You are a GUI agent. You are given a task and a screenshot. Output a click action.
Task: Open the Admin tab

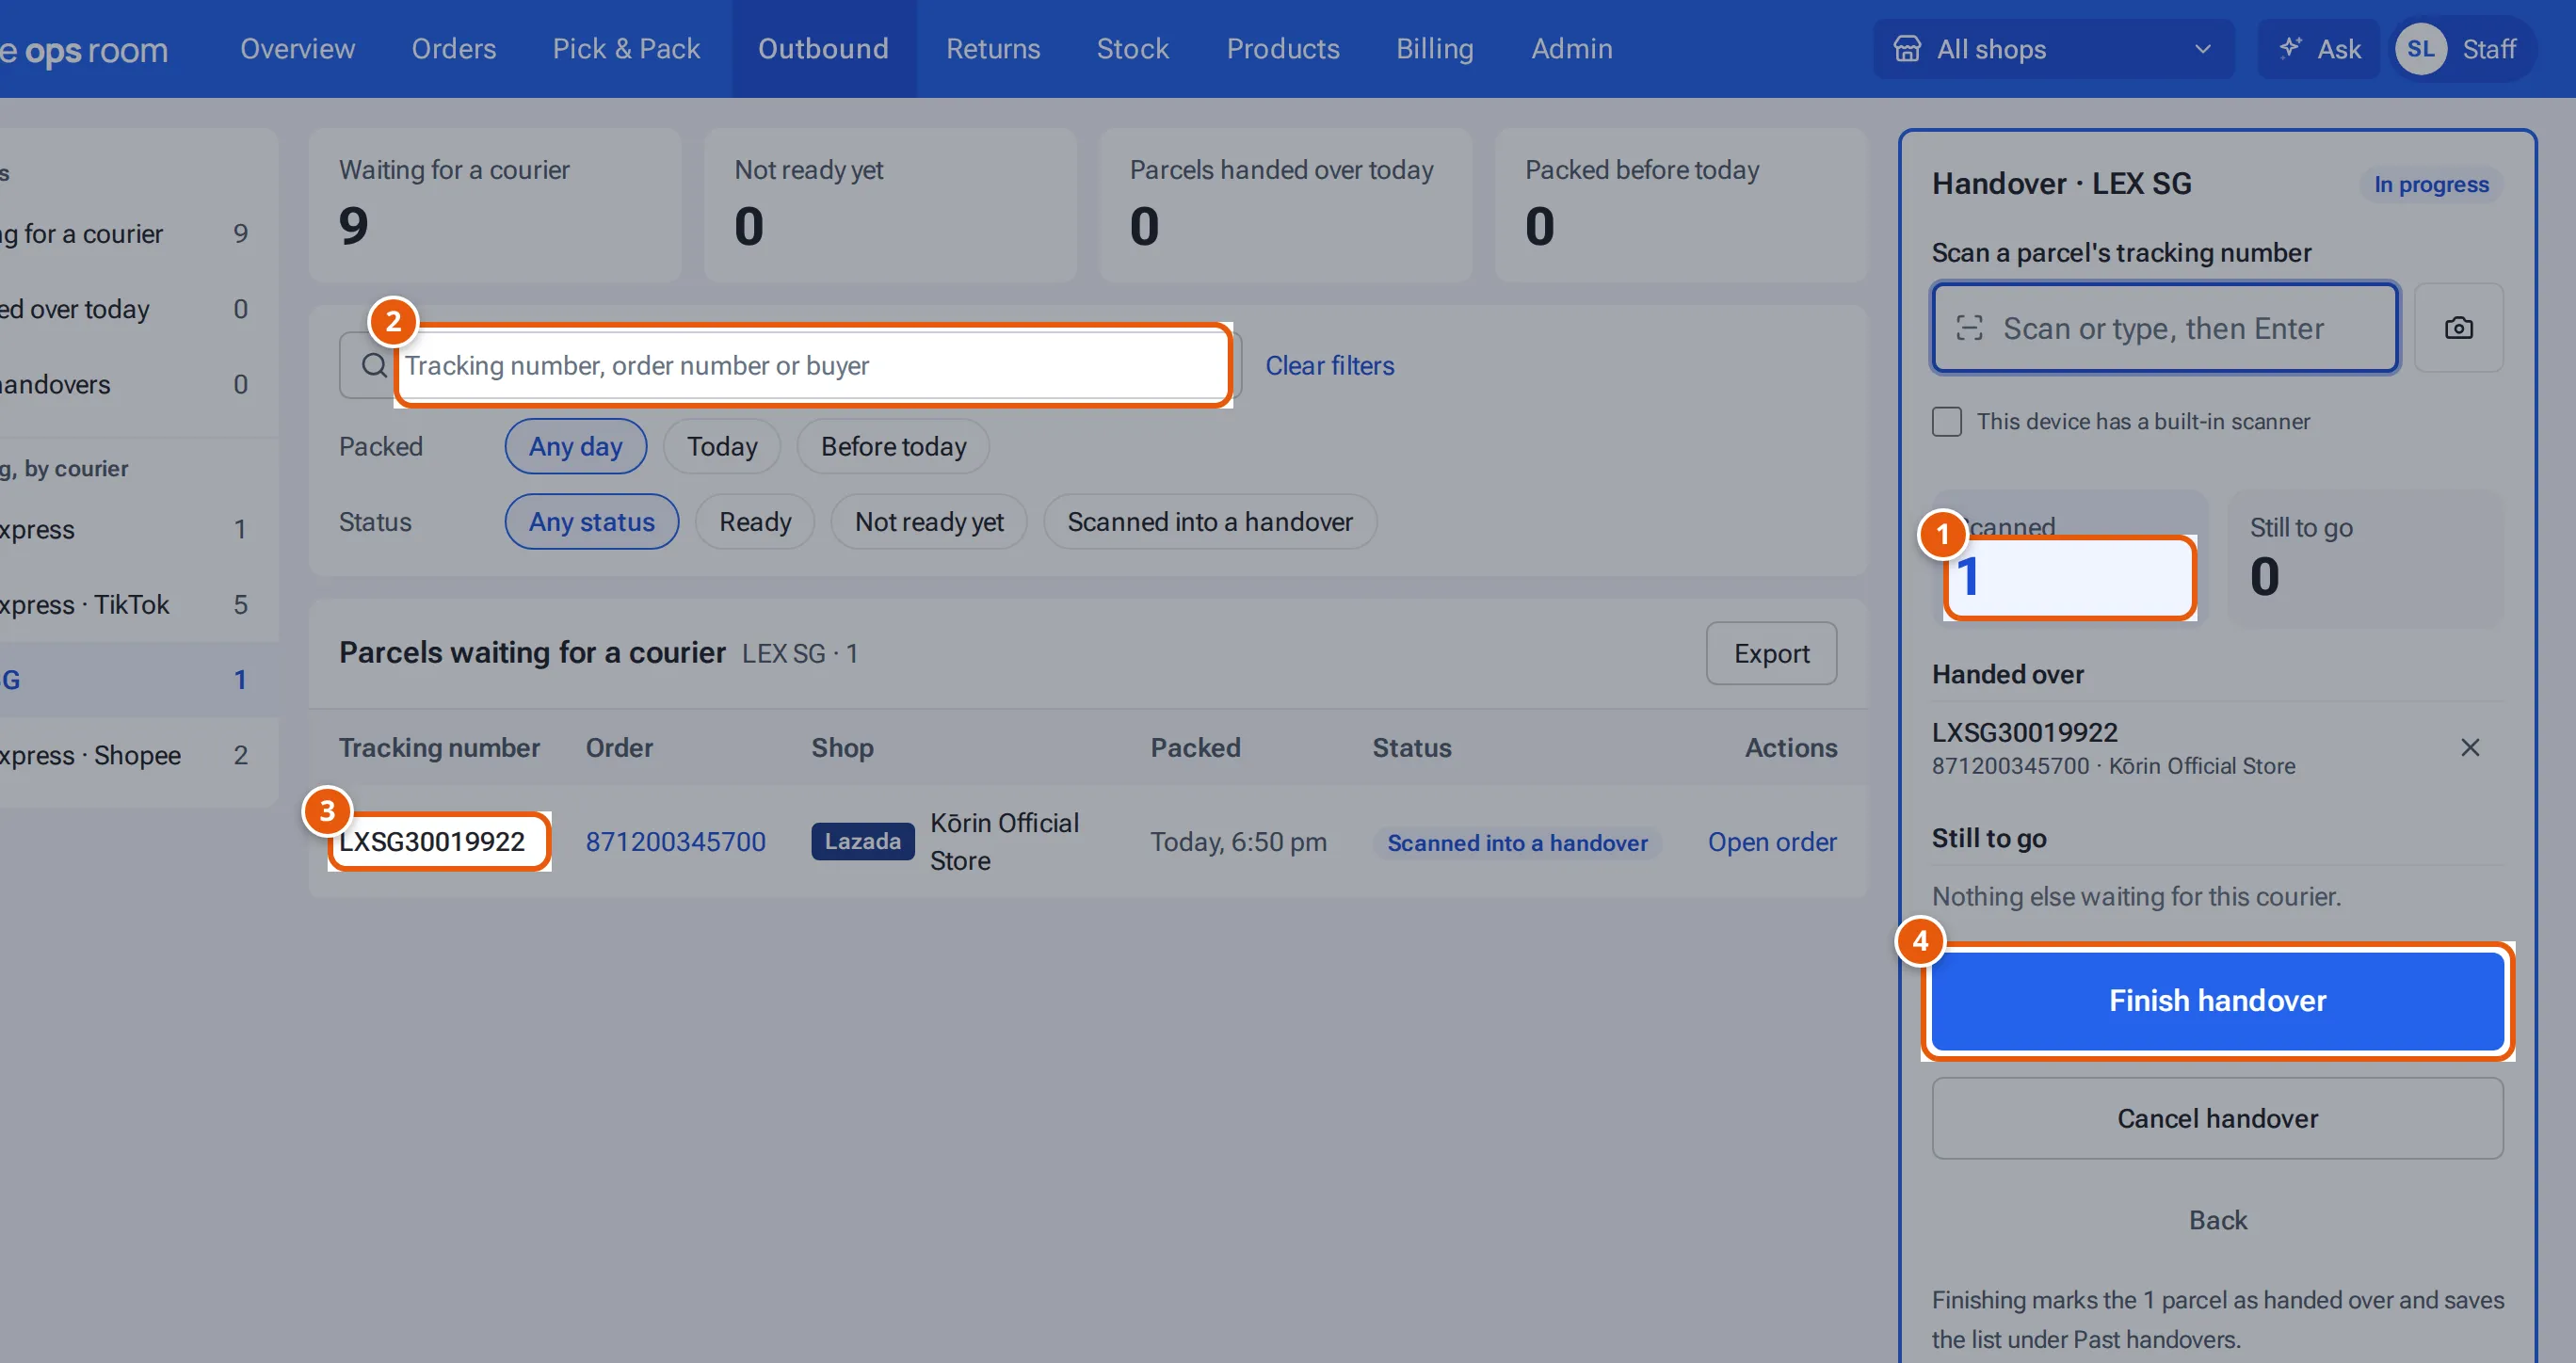coord(1571,48)
